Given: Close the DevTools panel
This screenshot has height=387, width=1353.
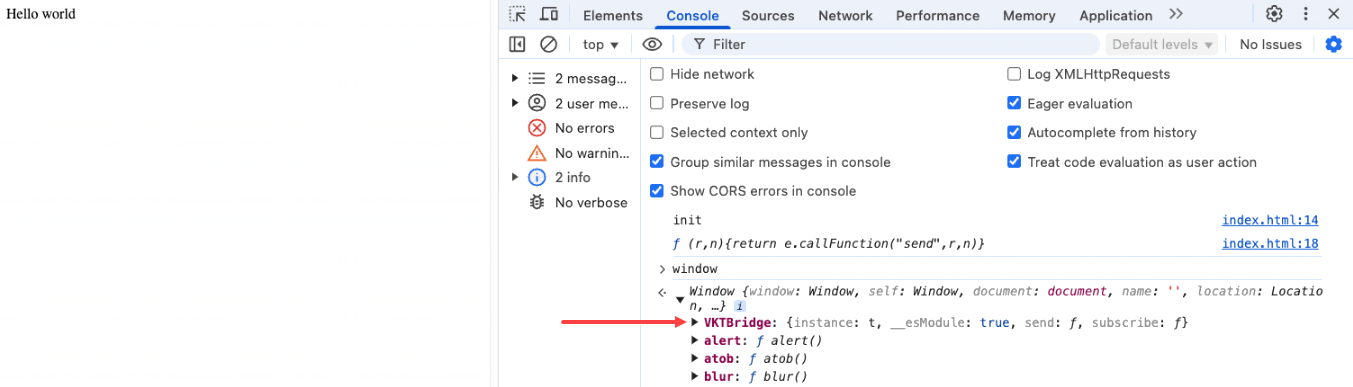Looking at the screenshot, I should point(1333,14).
